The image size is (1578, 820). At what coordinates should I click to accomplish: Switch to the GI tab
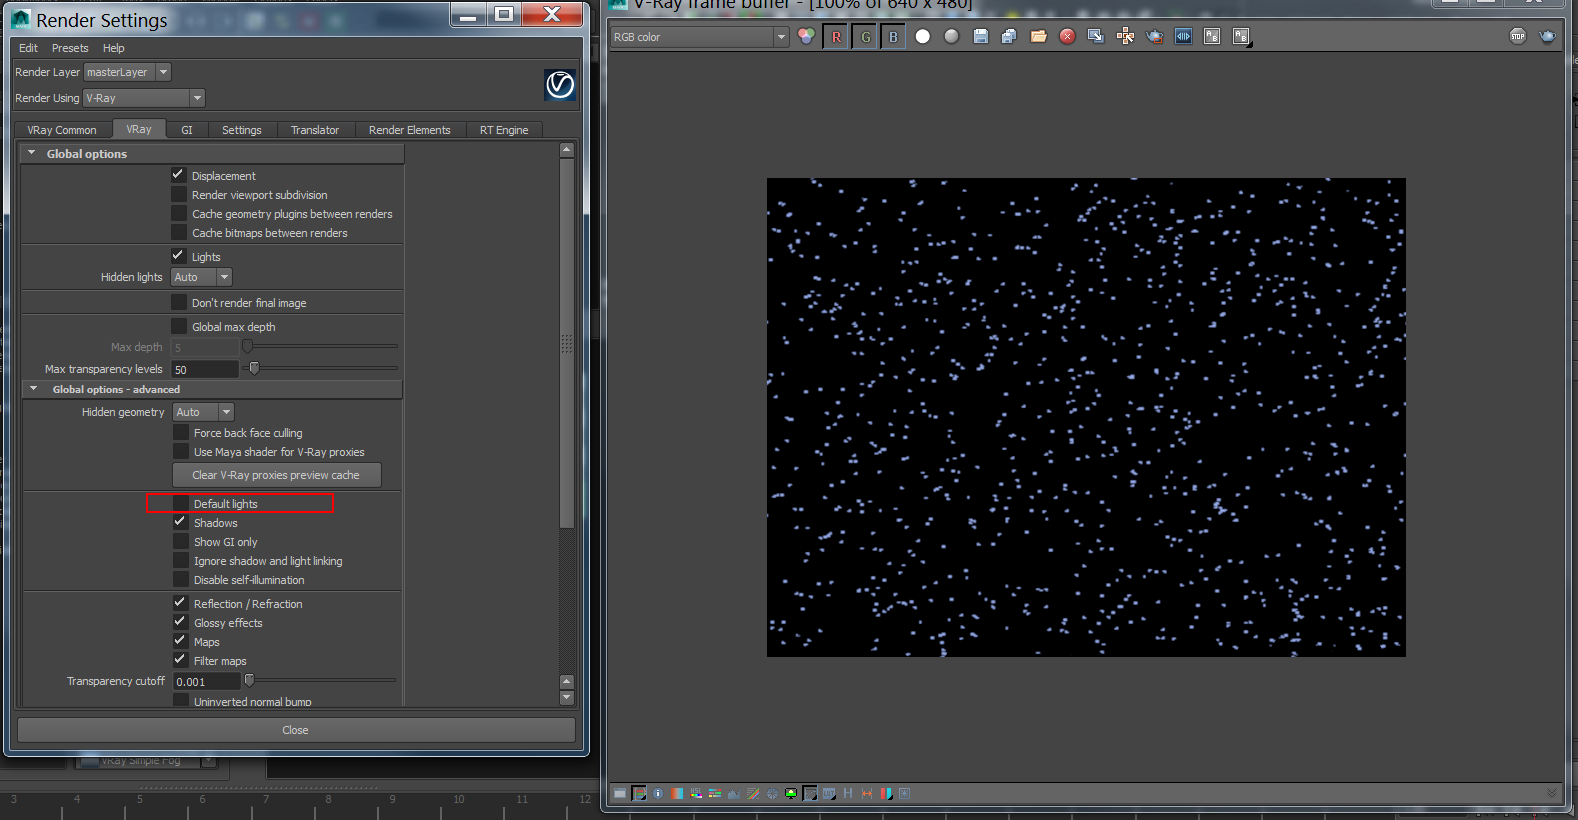[187, 130]
